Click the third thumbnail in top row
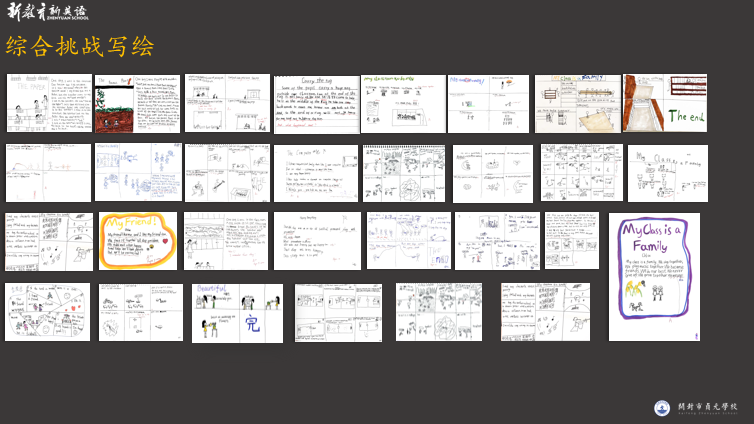The image size is (754, 424). (x=227, y=103)
